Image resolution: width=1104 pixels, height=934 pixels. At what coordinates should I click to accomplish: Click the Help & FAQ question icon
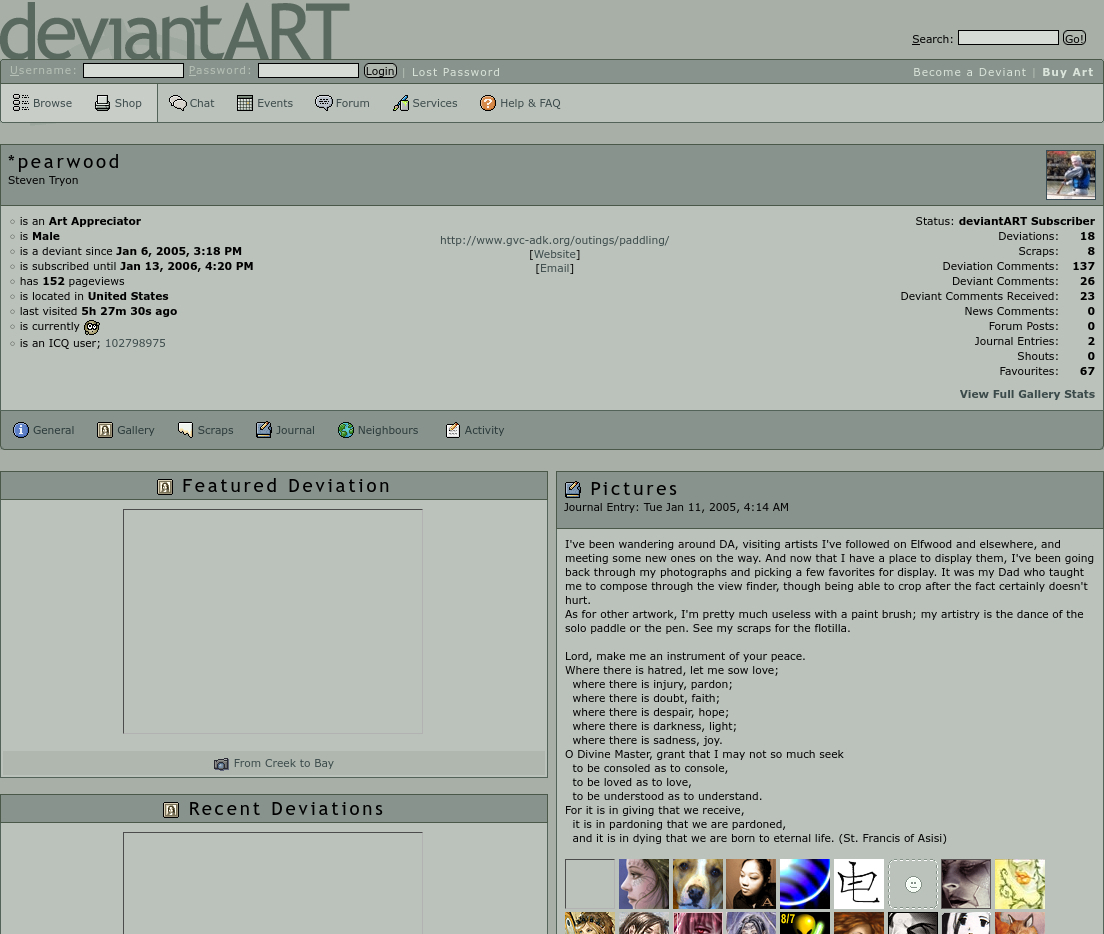(x=488, y=103)
